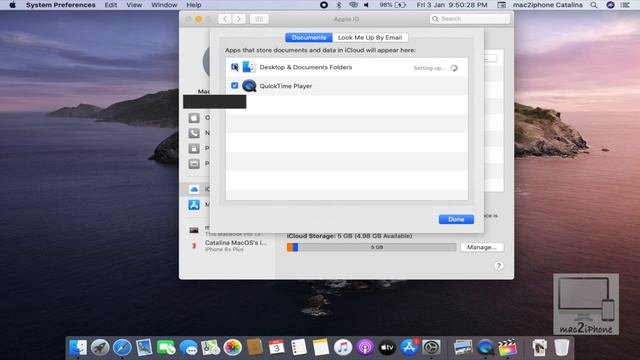Open Calendar in the Dock
Screen dimensions: 640x360
click(277, 348)
